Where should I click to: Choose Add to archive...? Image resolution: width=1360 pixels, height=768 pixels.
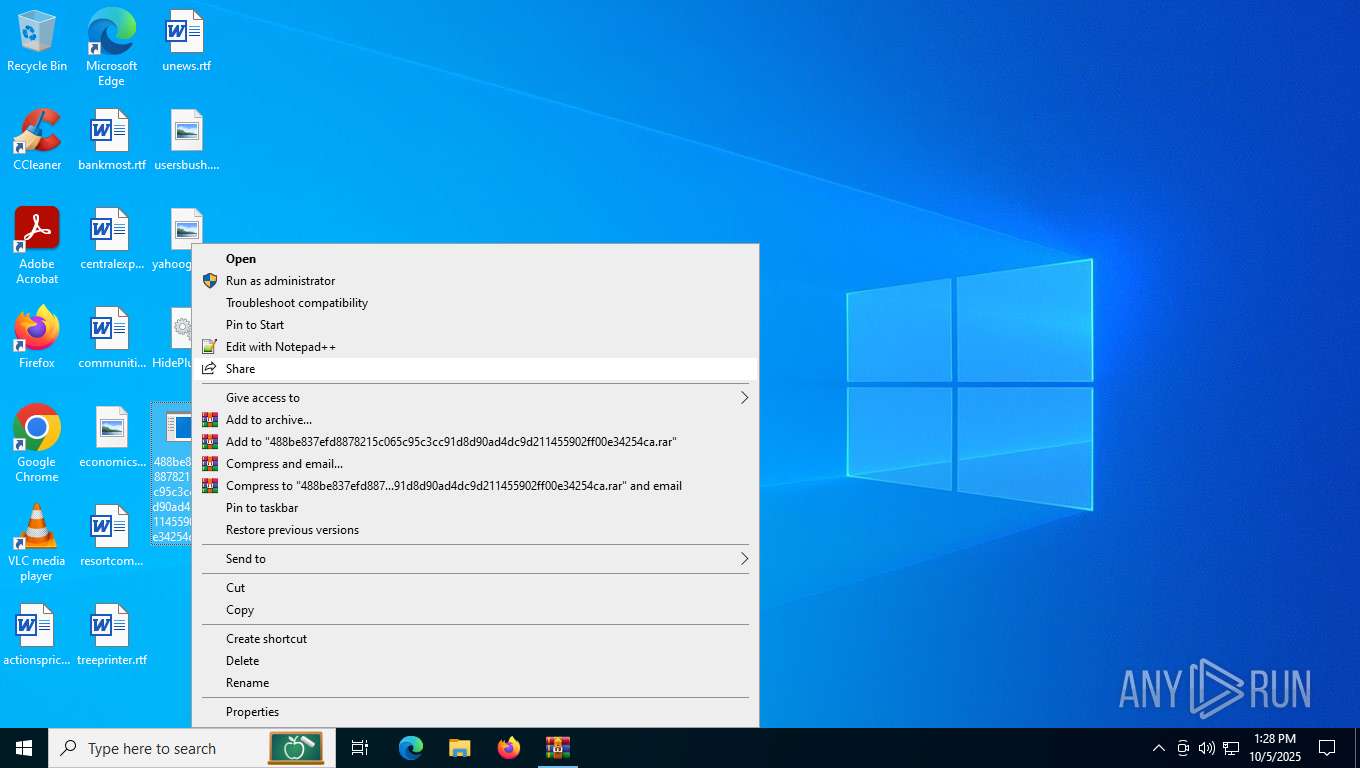[475, 420]
